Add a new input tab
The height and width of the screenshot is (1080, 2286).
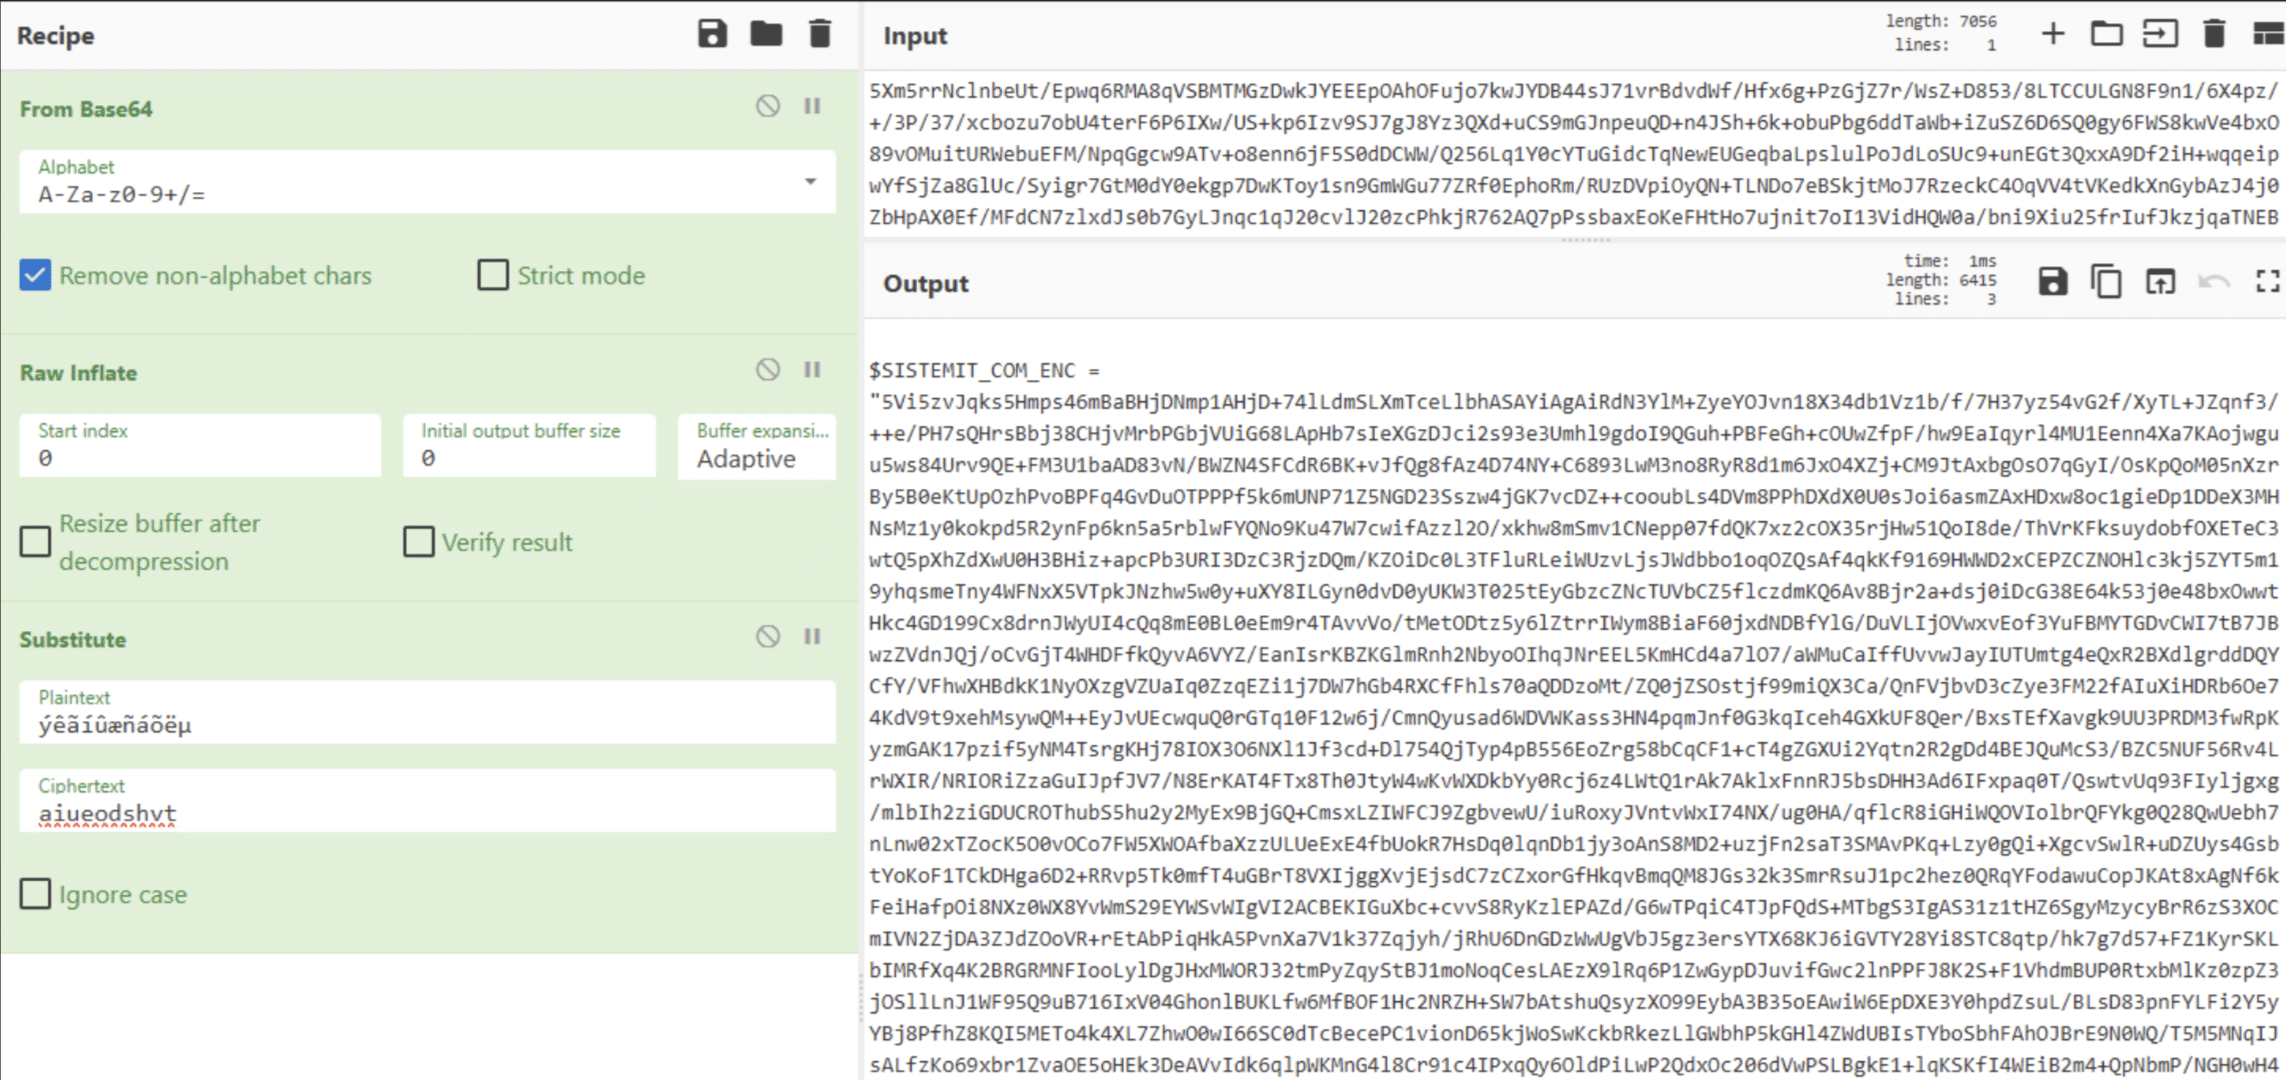tap(2052, 34)
